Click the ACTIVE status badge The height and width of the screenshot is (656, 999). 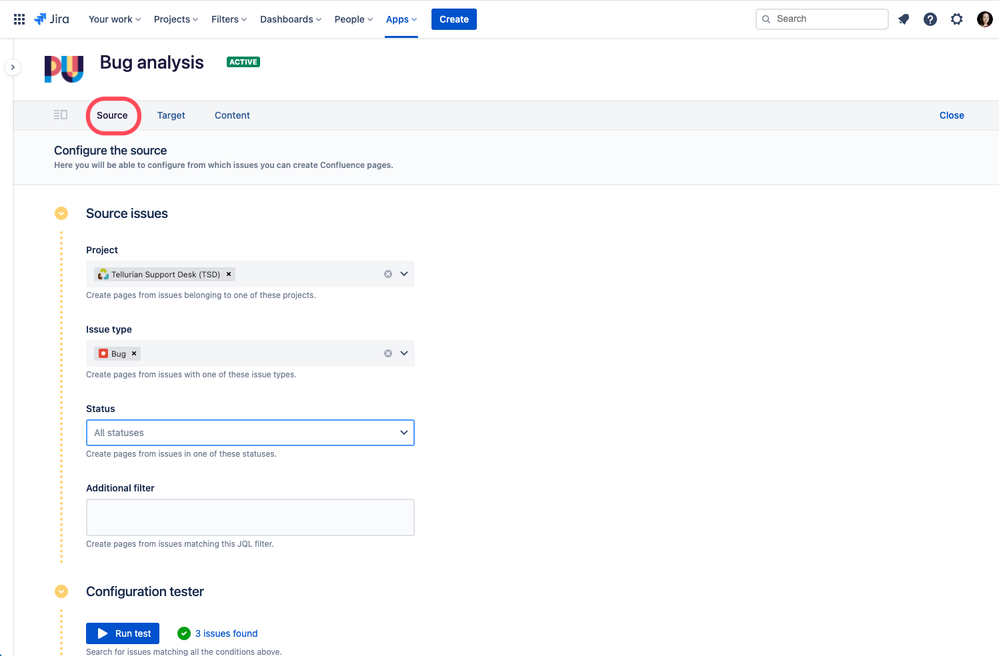(242, 62)
